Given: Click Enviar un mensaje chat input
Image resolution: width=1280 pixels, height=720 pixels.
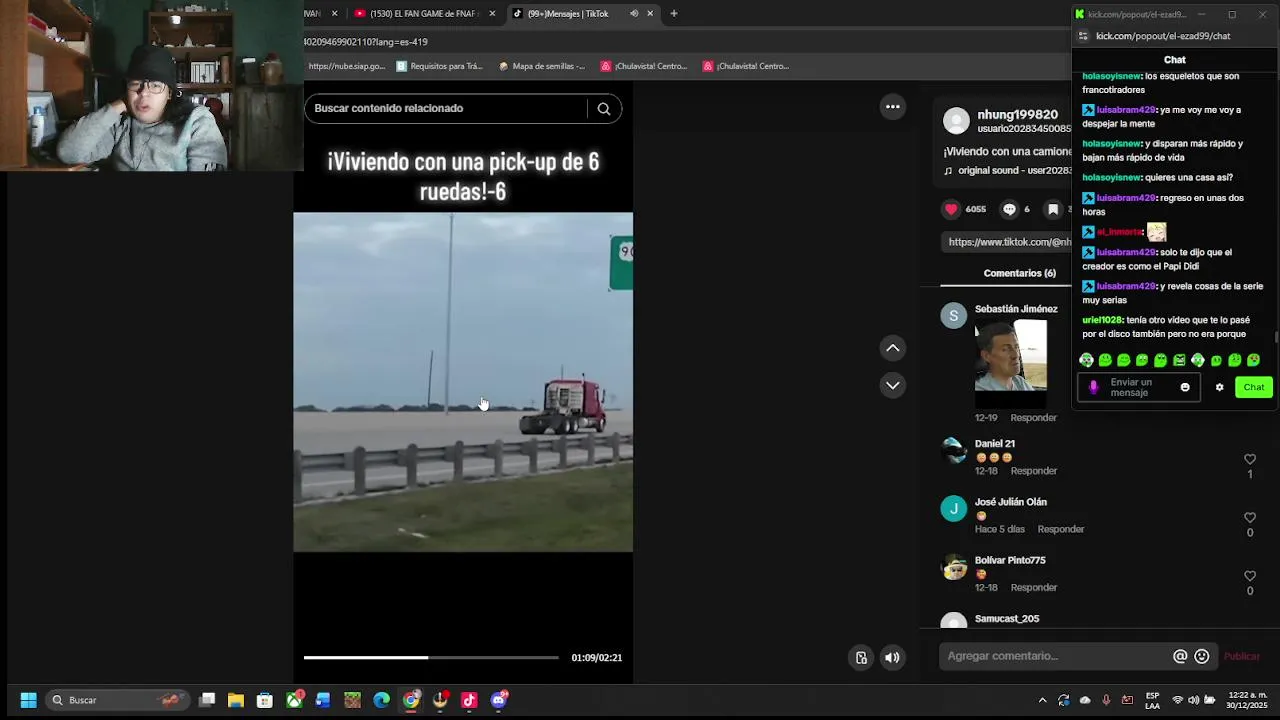Looking at the screenshot, I should pyautogui.click(x=1140, y=388).
